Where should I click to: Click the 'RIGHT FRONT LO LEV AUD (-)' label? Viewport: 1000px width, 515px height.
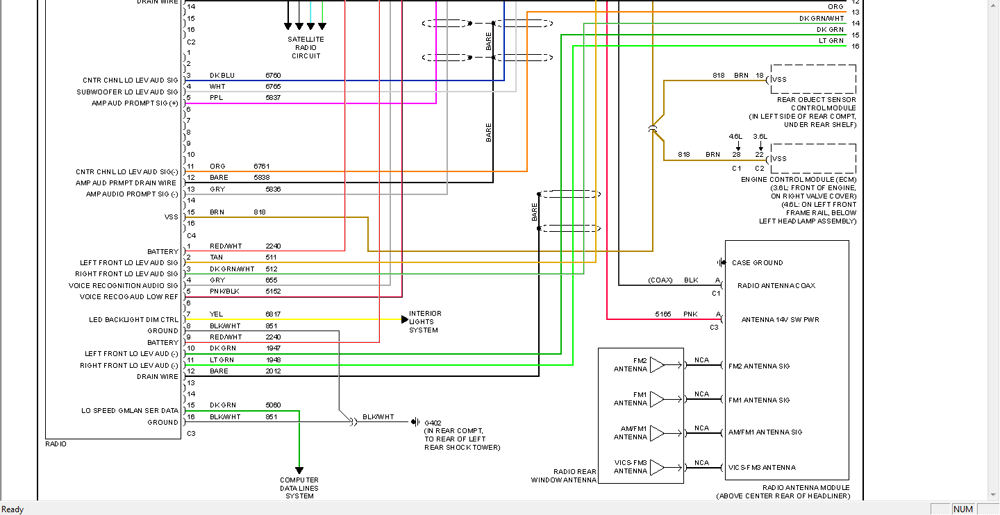[129, 366]
